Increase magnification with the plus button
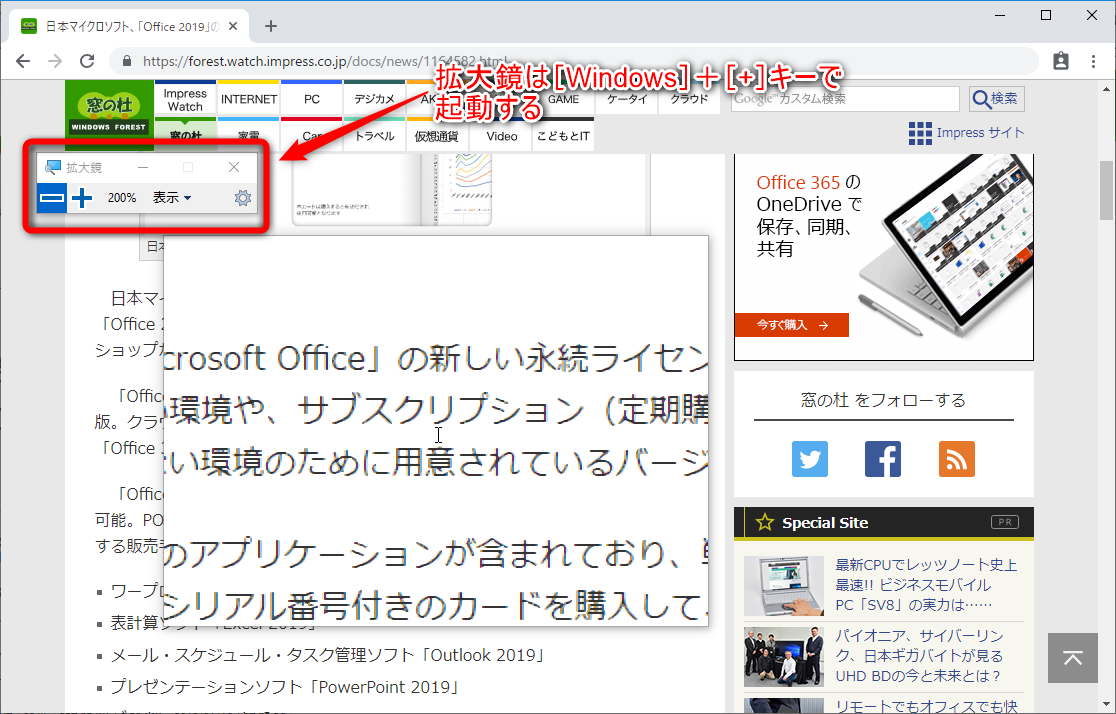This screenshot has width=1116, height=714. tap(83, 198)
